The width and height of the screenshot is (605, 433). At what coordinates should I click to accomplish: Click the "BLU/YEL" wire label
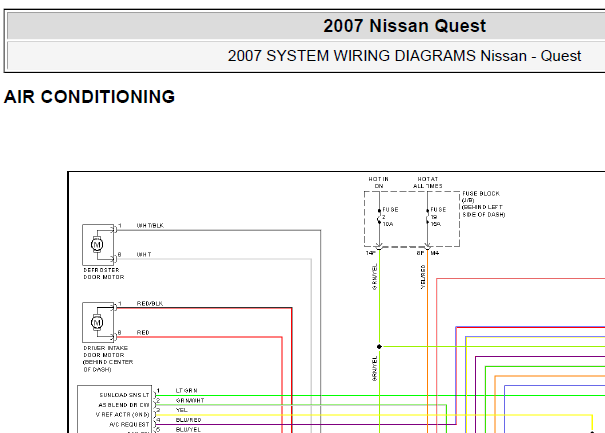coord(188,429)
